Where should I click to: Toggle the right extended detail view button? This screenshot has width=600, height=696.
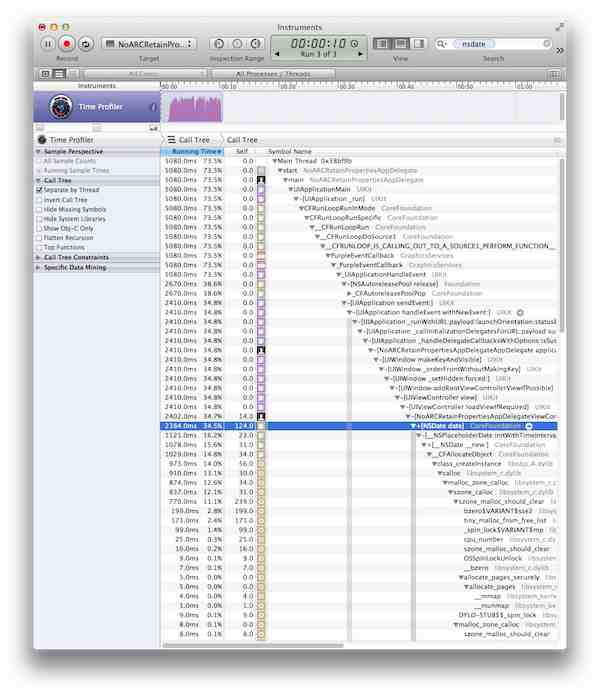click(418, 44)
